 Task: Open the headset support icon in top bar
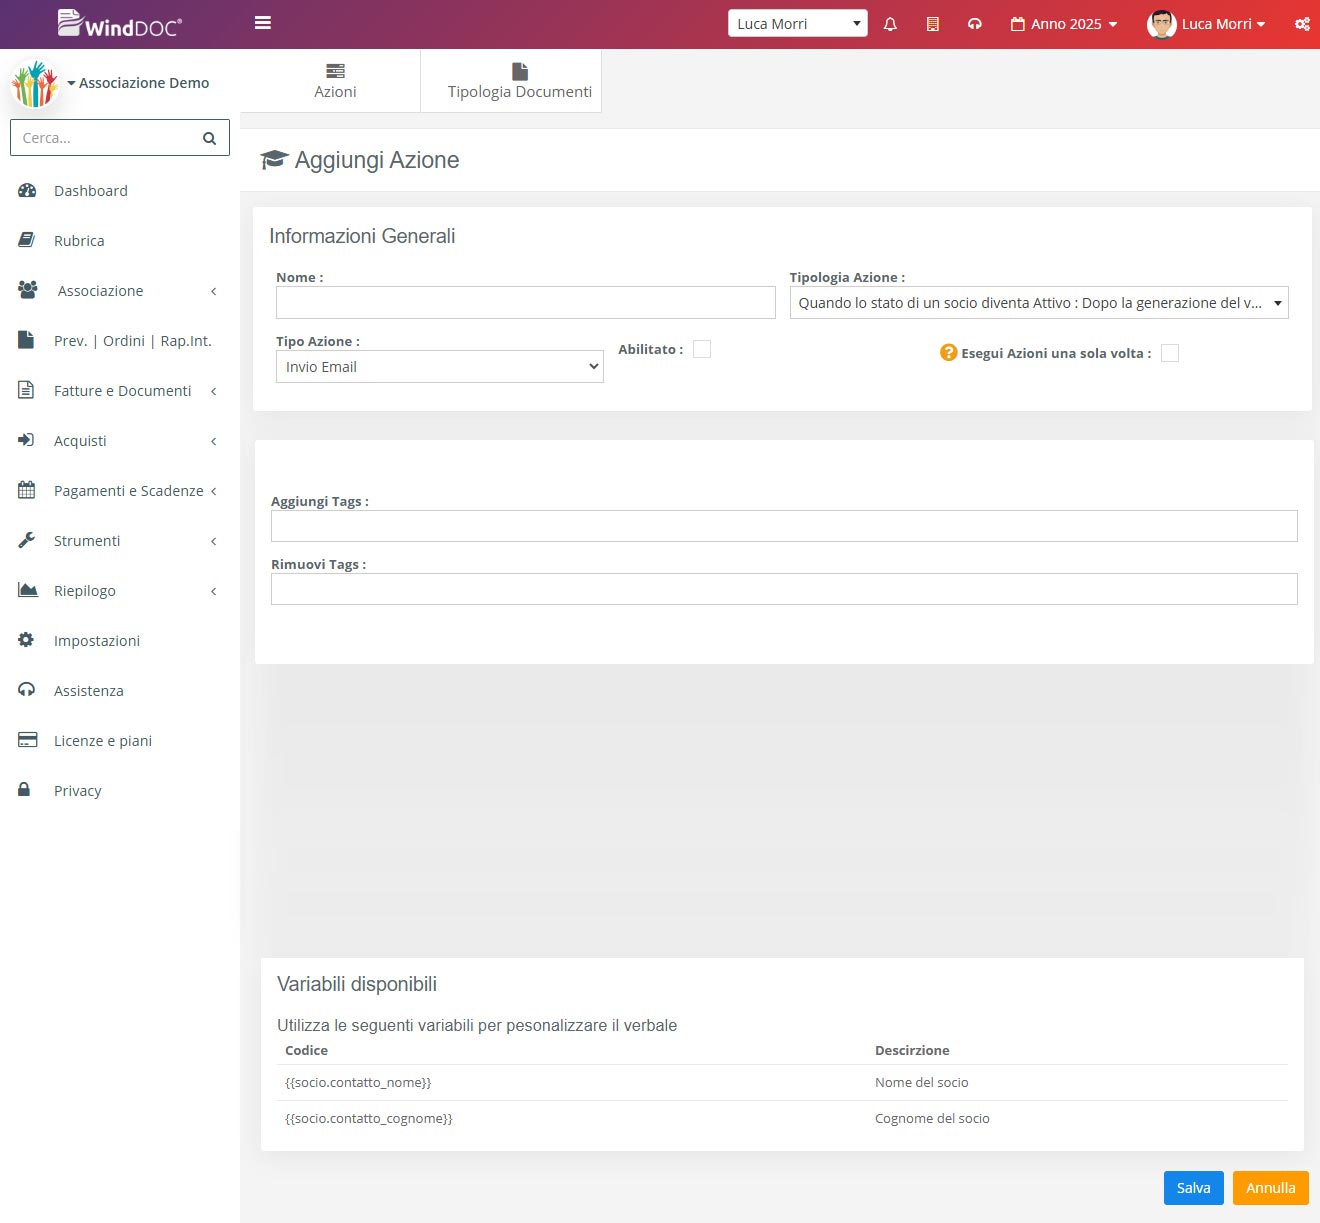point(974,24)
